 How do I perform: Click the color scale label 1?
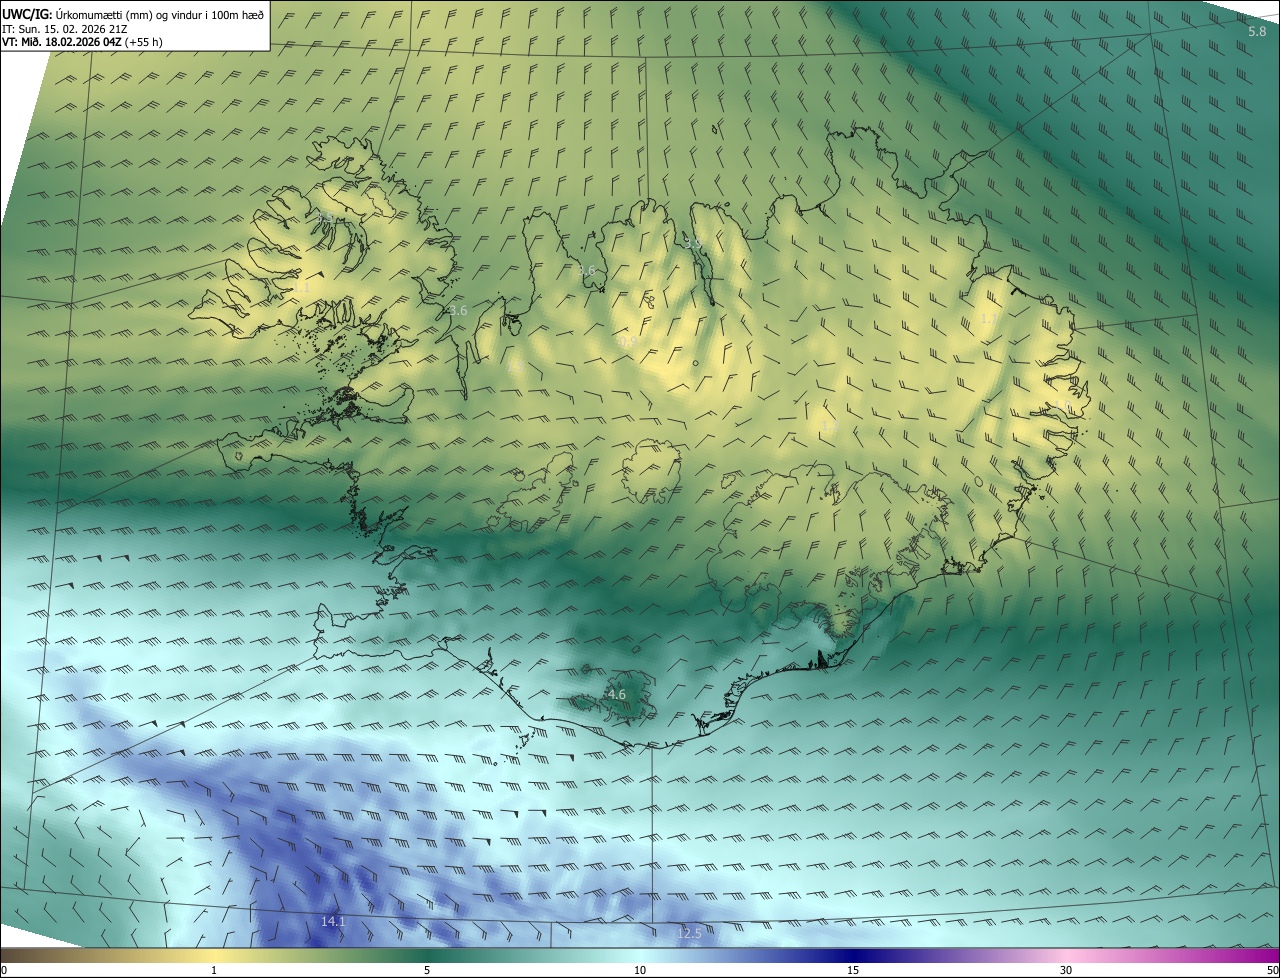[x=214, y=970]
